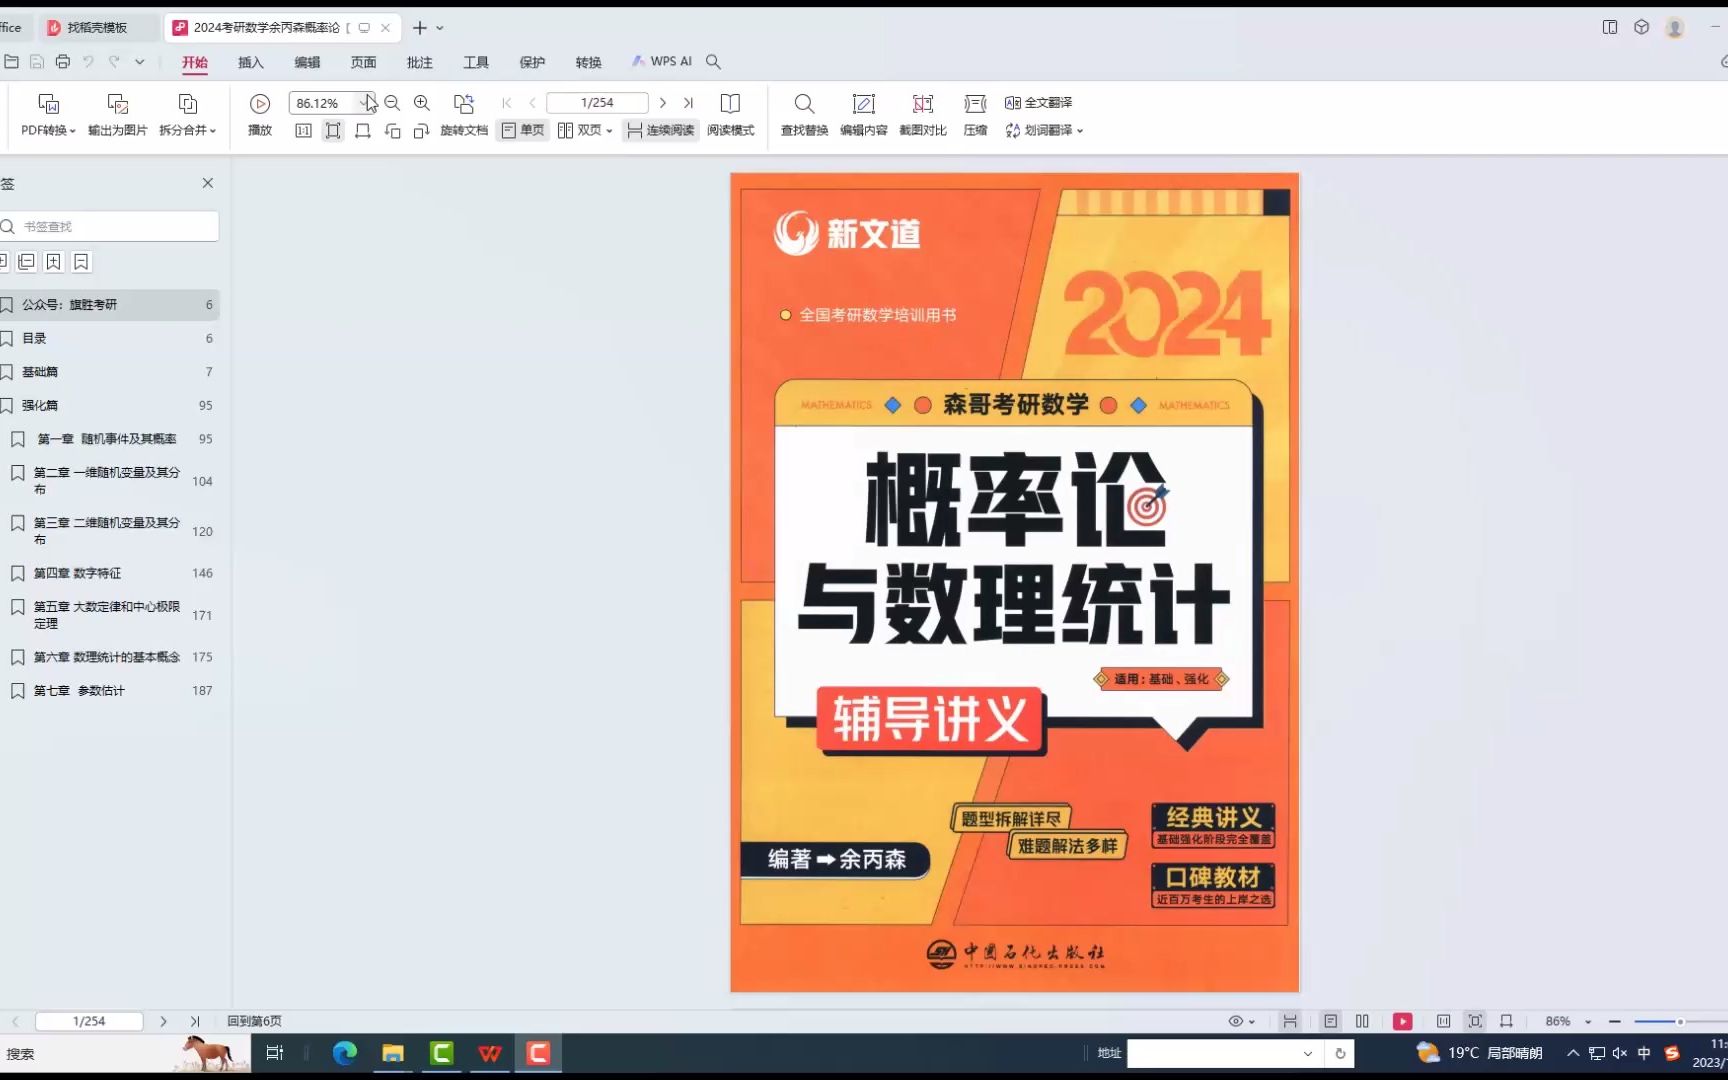
Task: Enable 单页 single page mode
Action: 523,131
